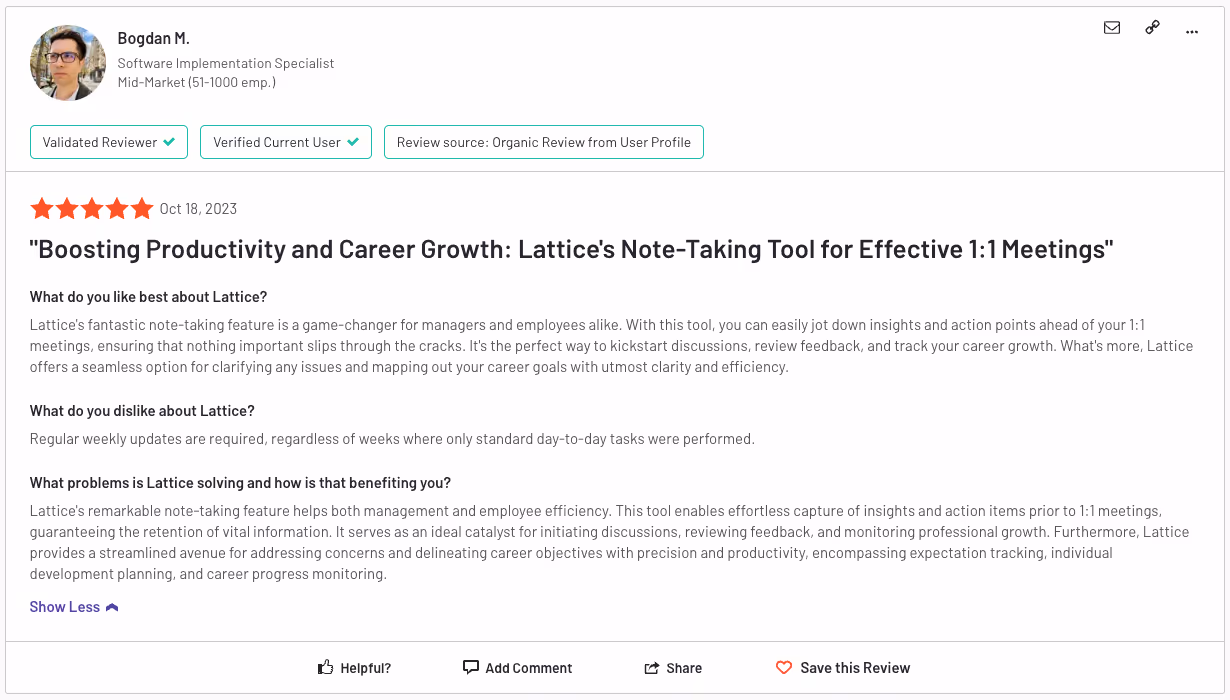The height and width of the screenshot is (700, 1230).
Task: Open Bogdan M. profile photo
Action: pyautogui.click(x=68, y=63)
